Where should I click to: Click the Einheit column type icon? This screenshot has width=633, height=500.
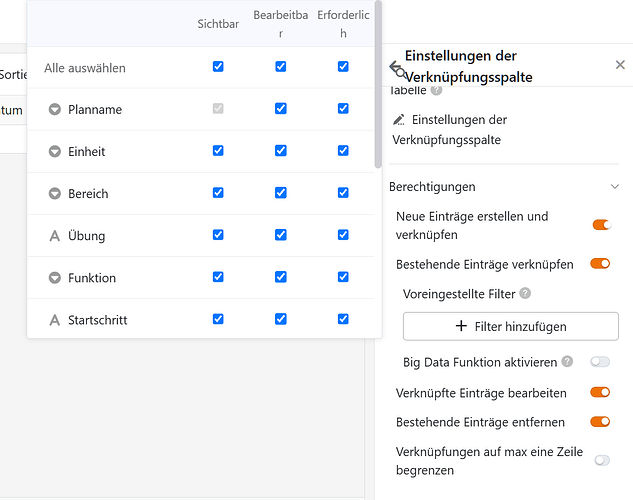[x=54, y=151]
